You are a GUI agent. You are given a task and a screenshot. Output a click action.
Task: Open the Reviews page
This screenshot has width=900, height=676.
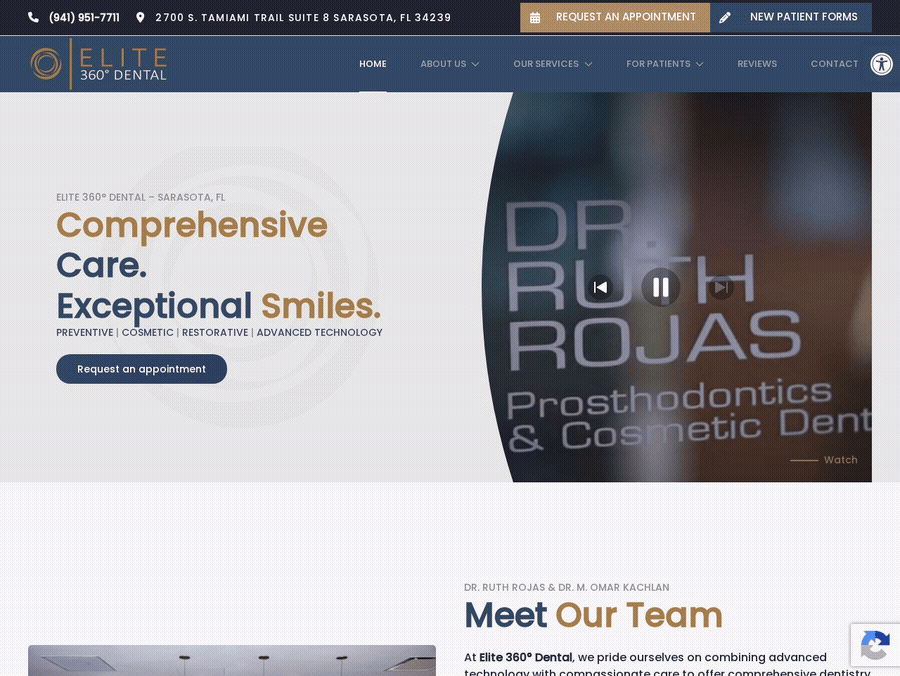point(757,64)
